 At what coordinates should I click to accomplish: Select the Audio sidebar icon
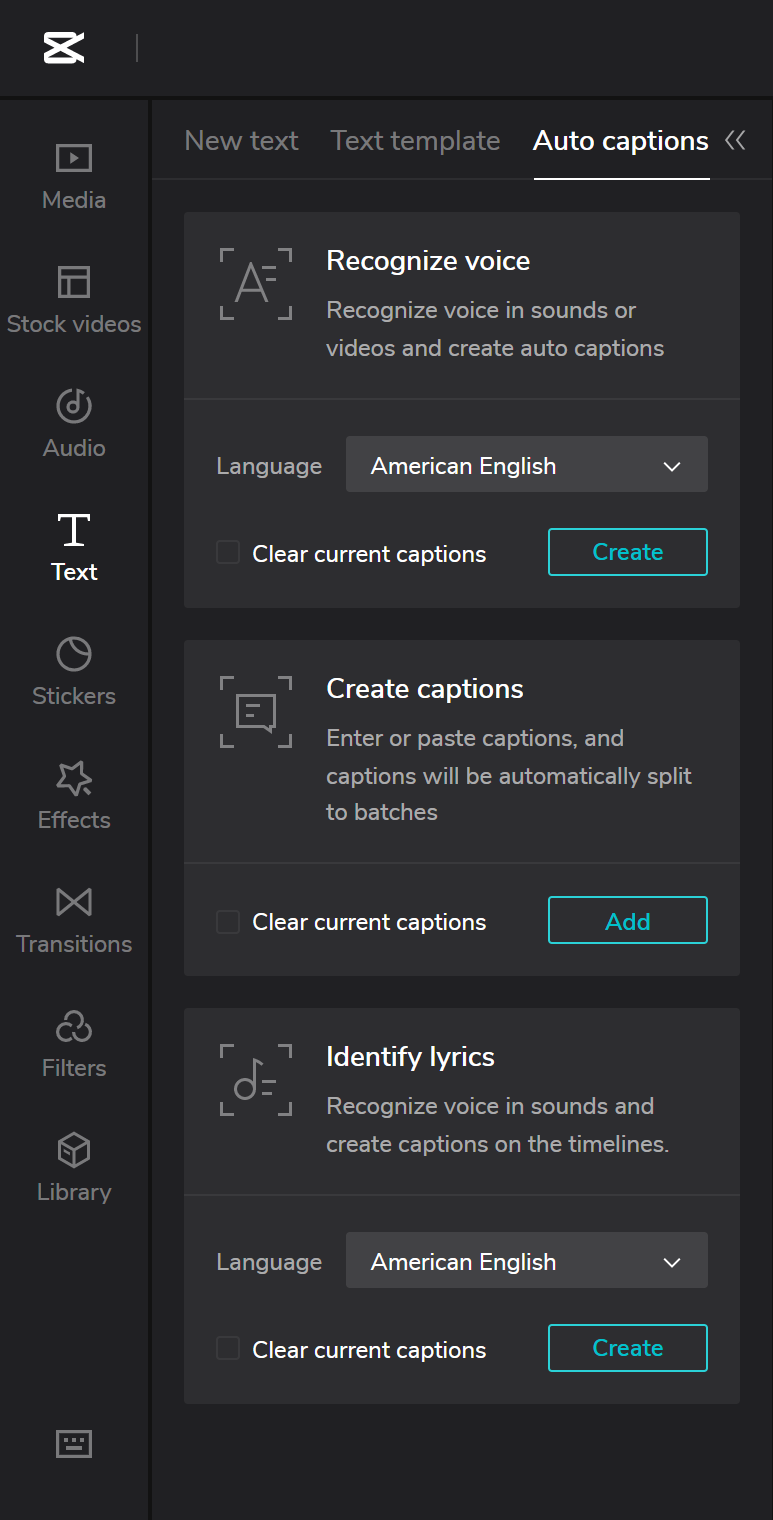[74, 423]
